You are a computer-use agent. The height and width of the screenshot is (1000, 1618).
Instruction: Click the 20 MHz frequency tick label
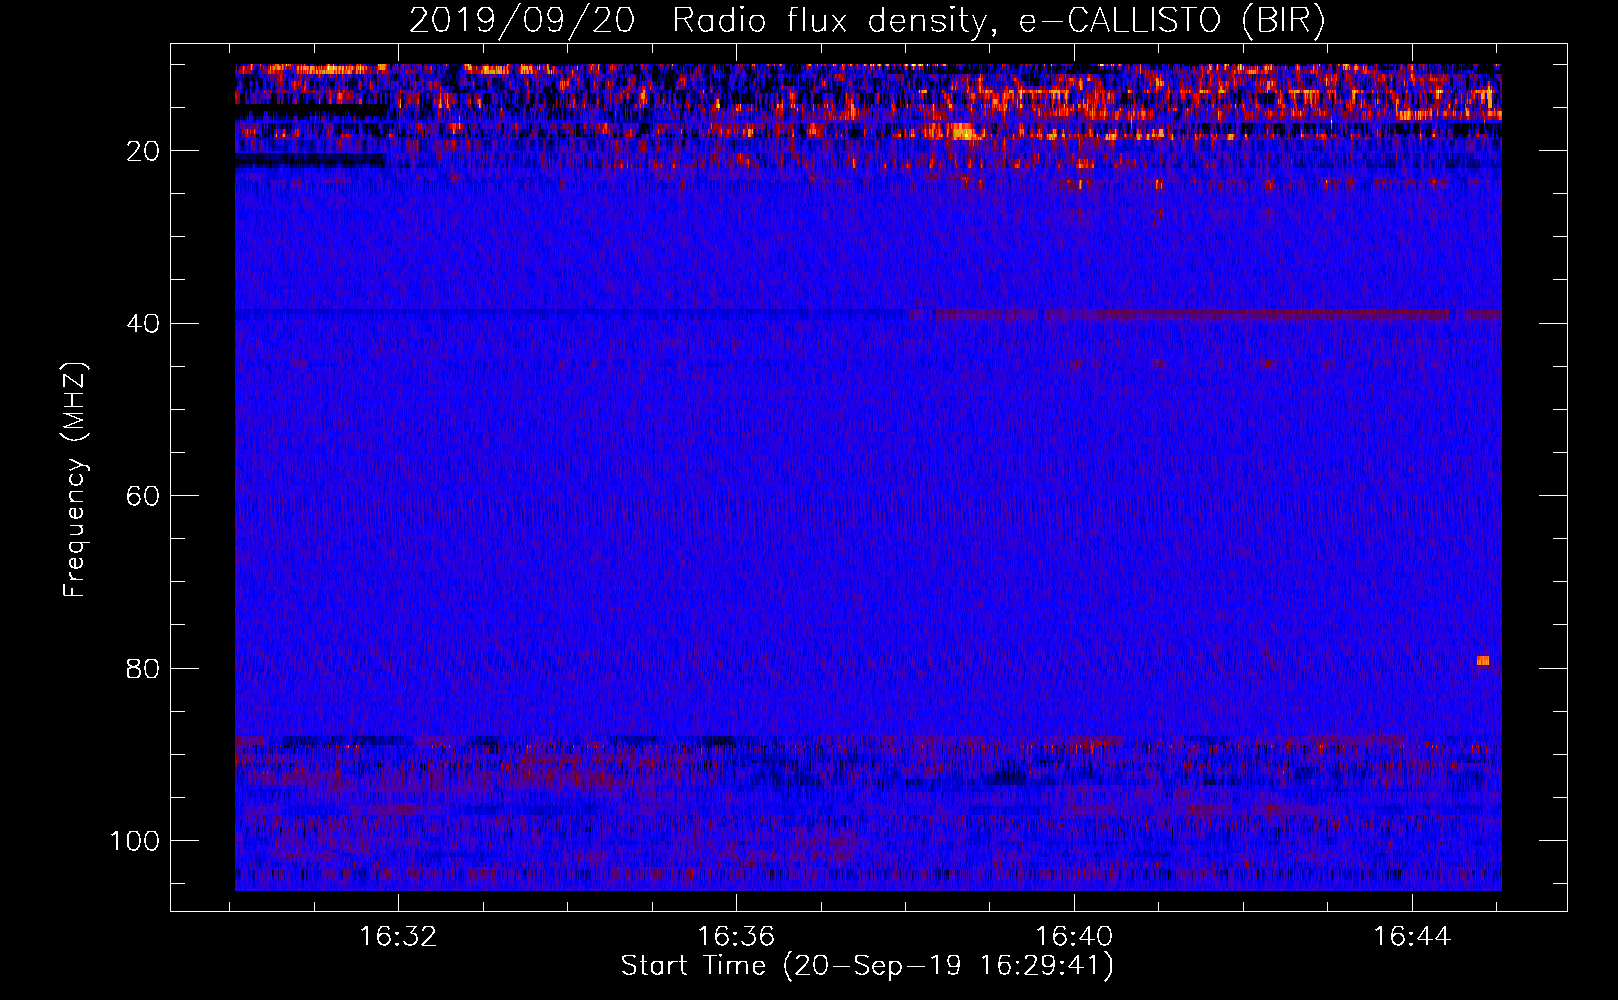coord(143,151)
